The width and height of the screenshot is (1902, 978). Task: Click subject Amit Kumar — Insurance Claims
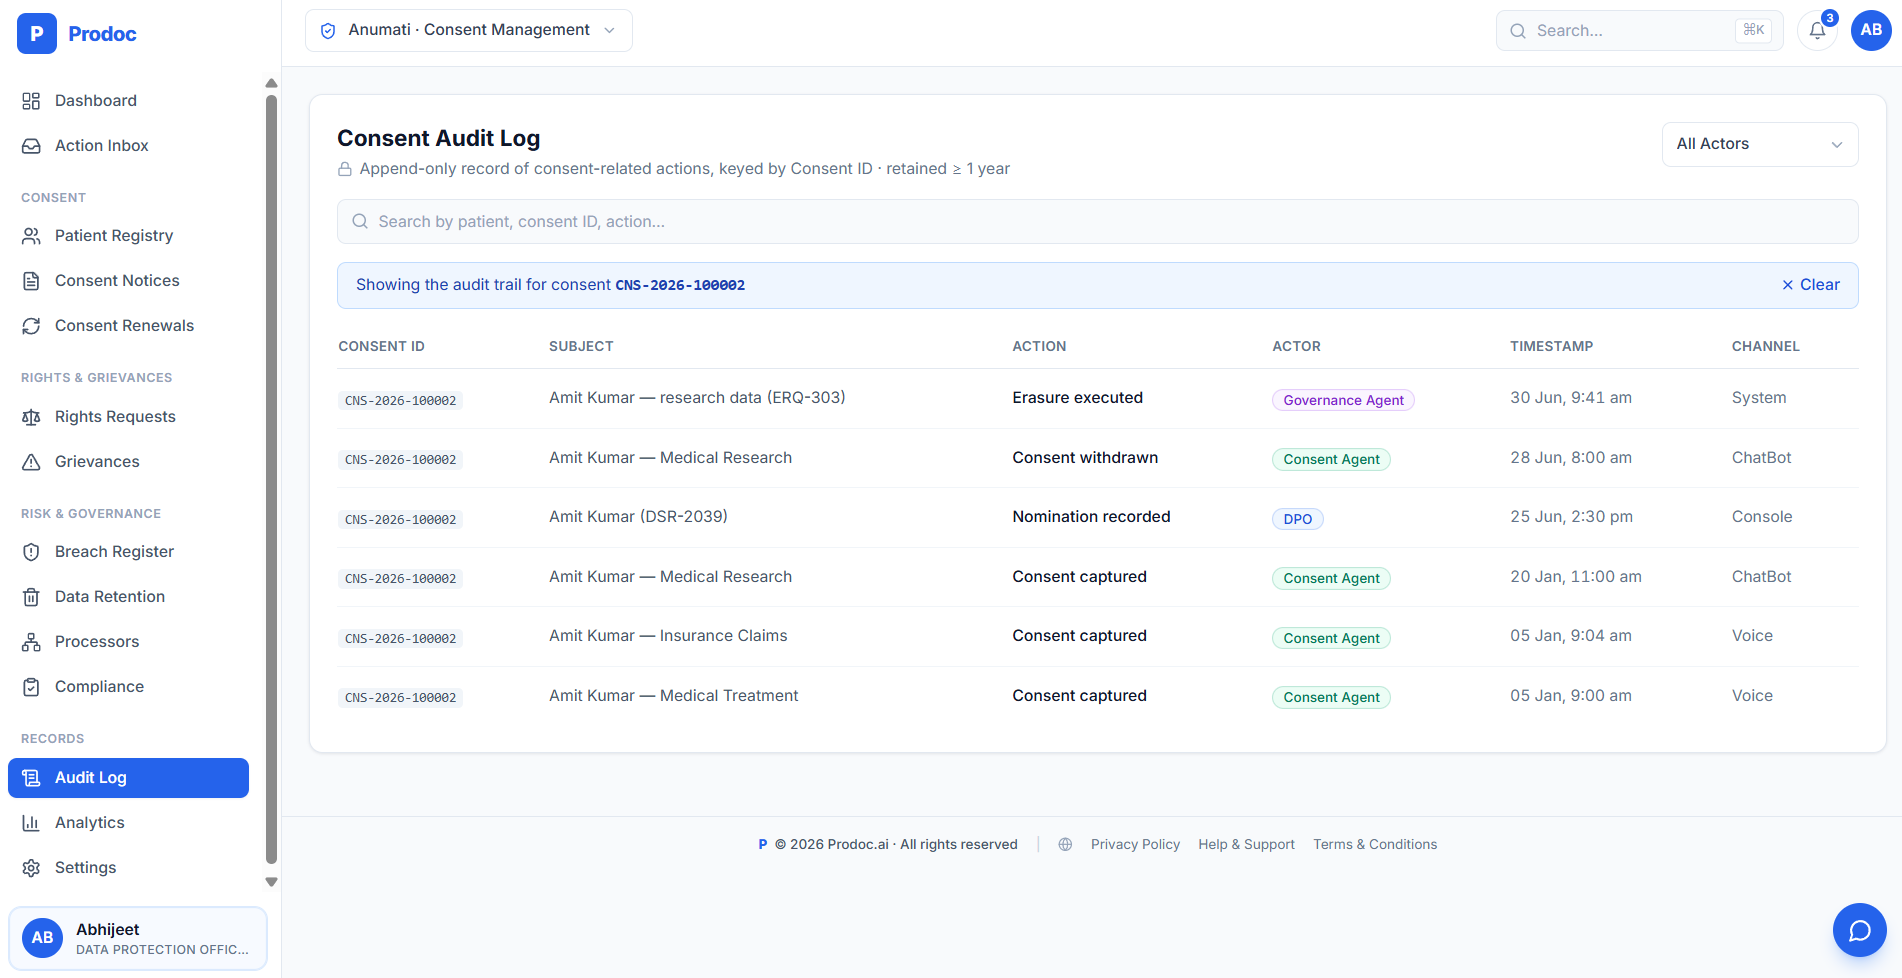[x=668, y=636]
